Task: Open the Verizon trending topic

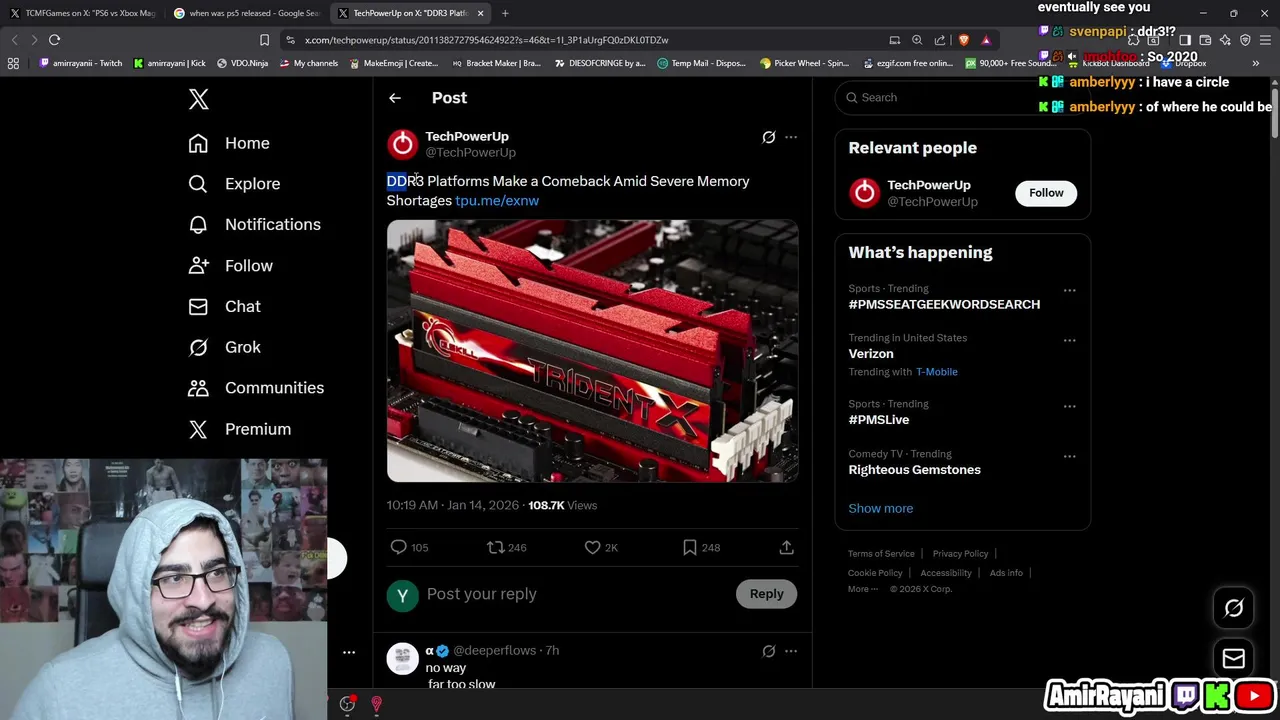Action: pyautogui.click(x=871, y=354)
